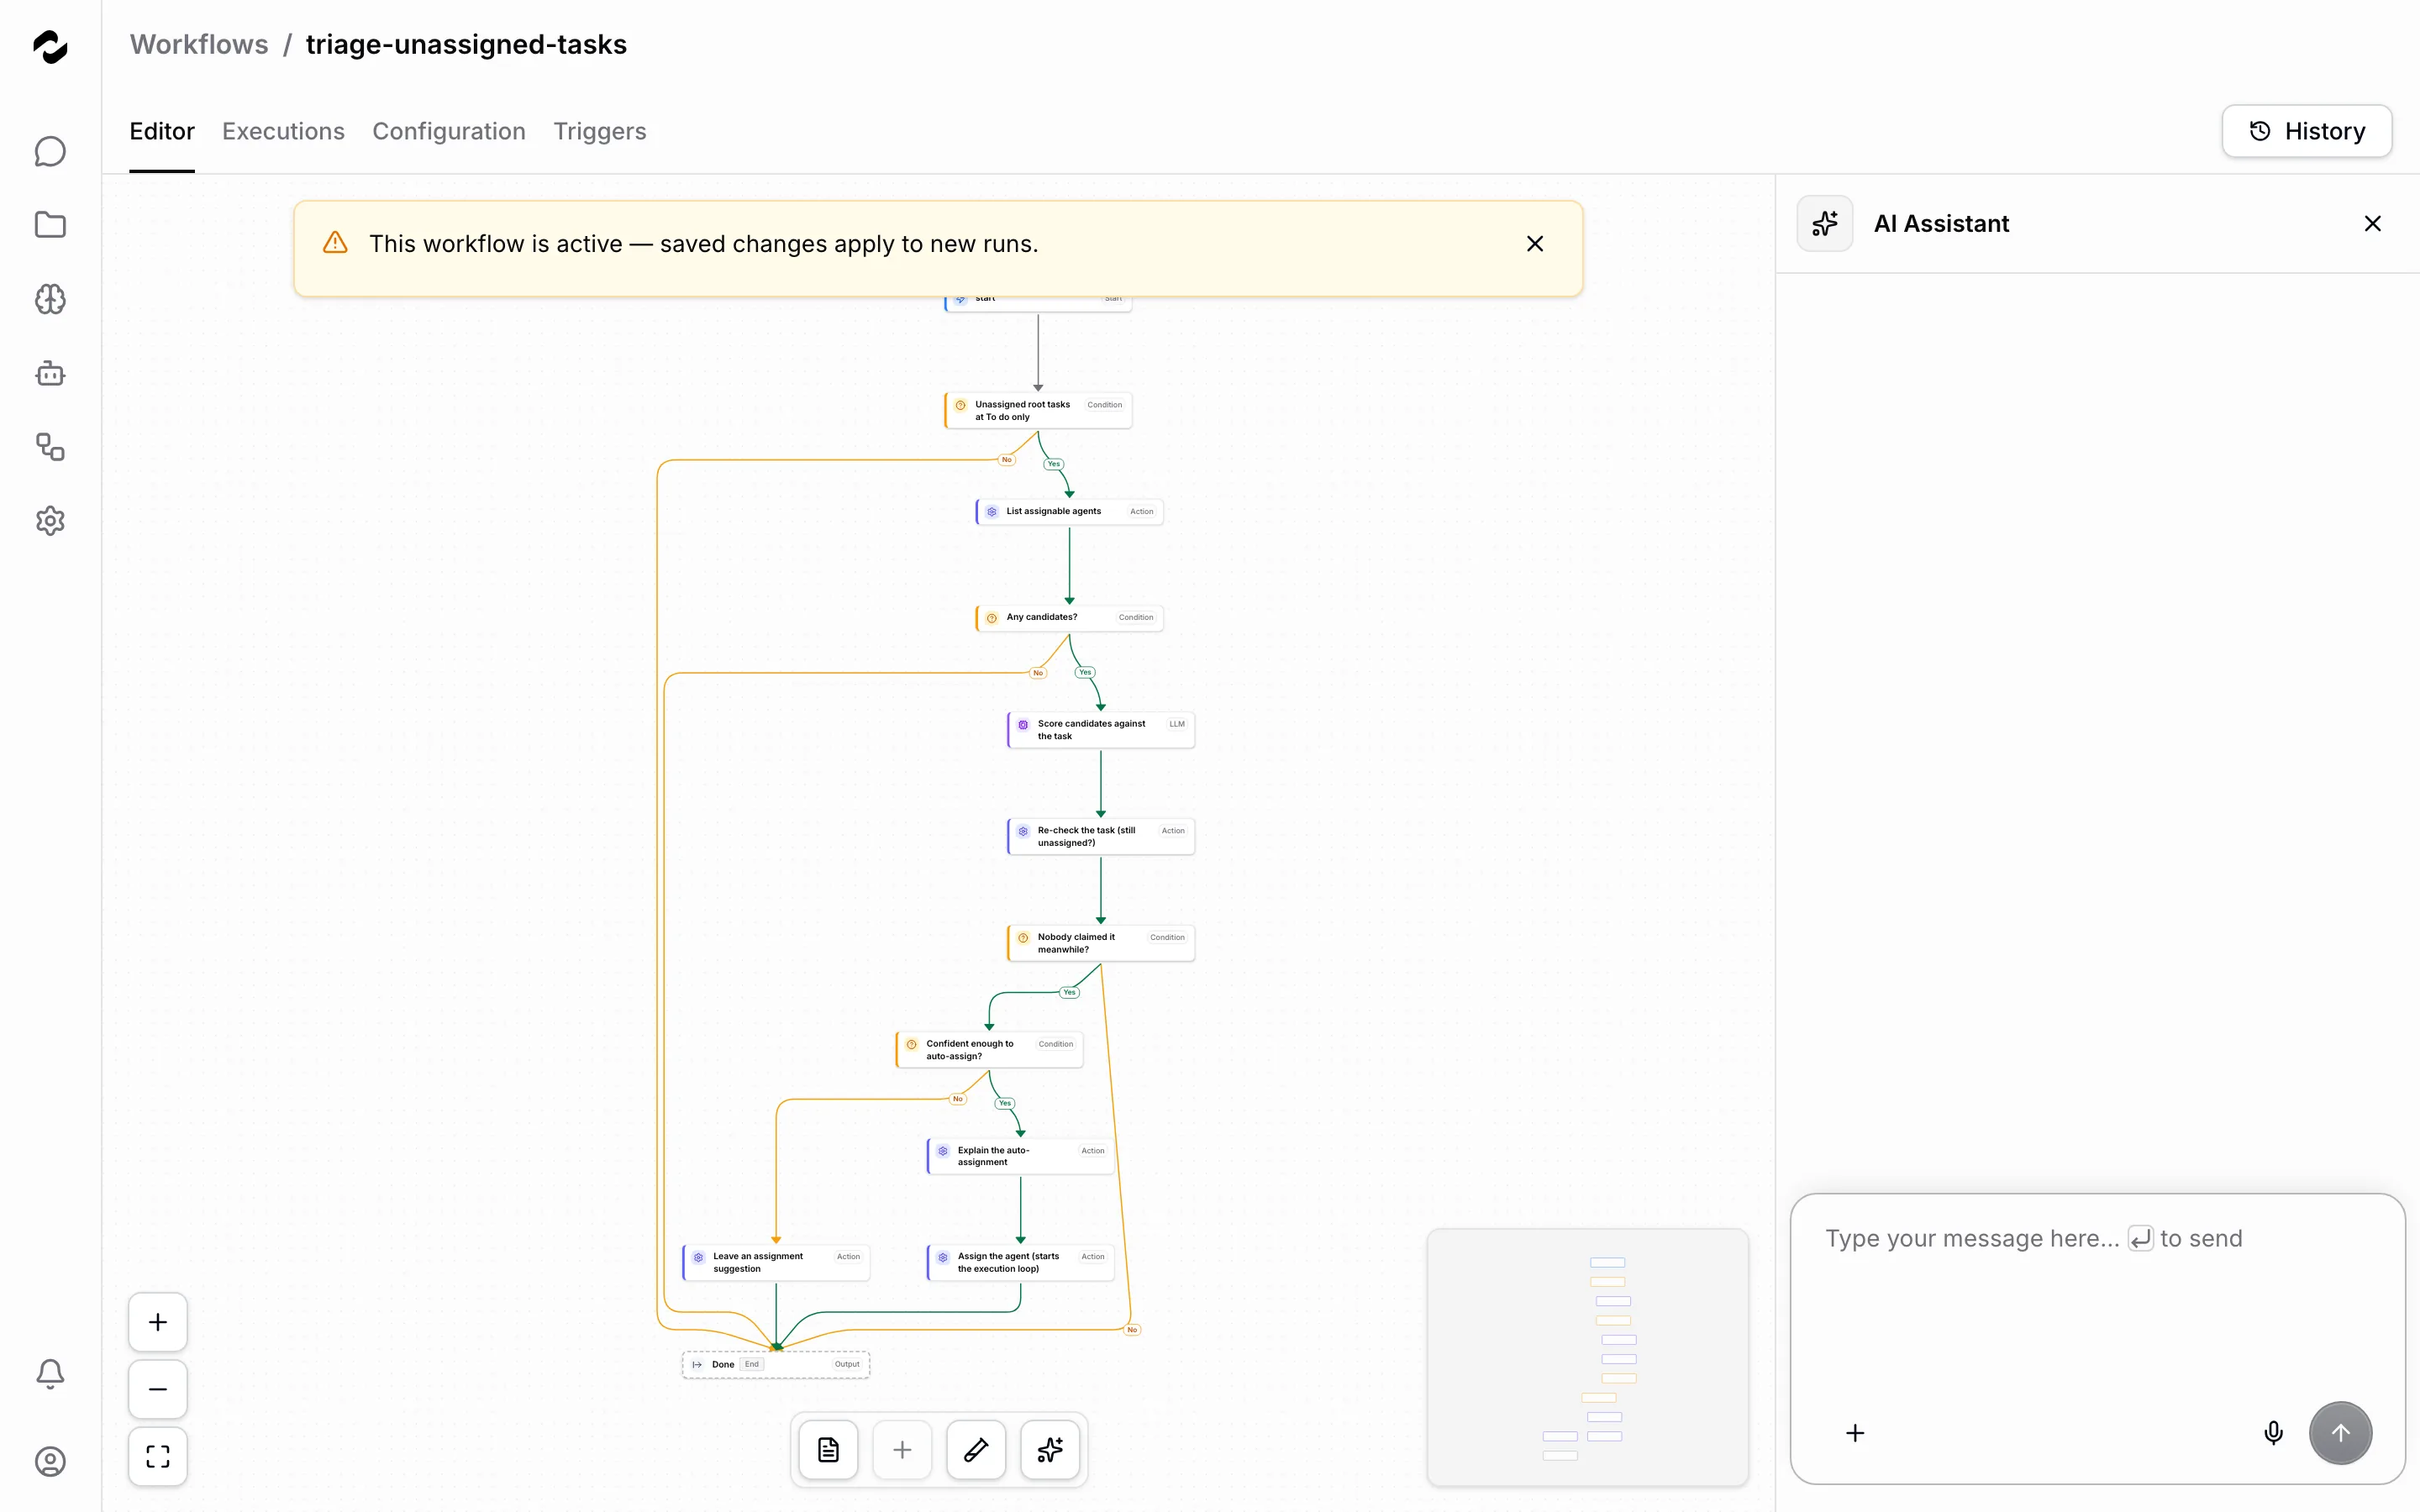Open the folder sidebar icon
This screenshot has height=1512, width=2420.
(x=50, y=225)
